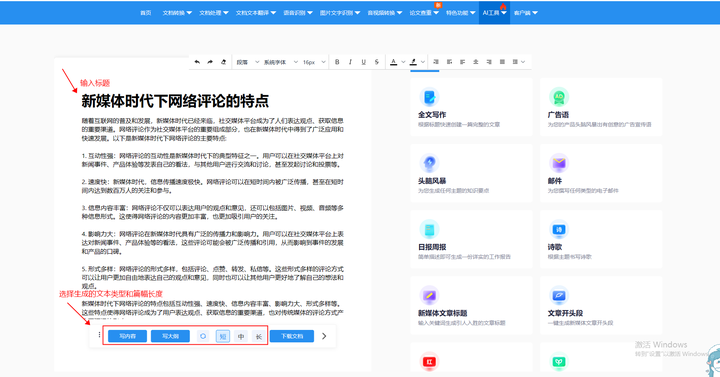The image size is (720, 377).
Task: Go to 首页 in top navigation
Action: tap(146, 13)
